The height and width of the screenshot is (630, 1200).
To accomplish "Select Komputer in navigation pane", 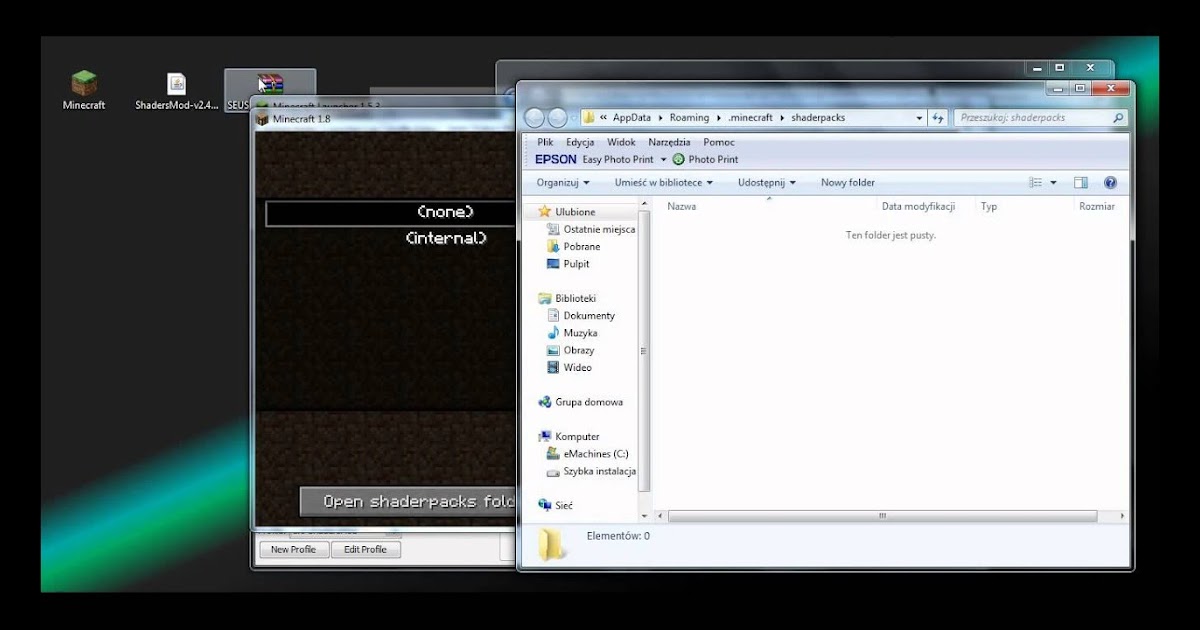I will 568,437.
